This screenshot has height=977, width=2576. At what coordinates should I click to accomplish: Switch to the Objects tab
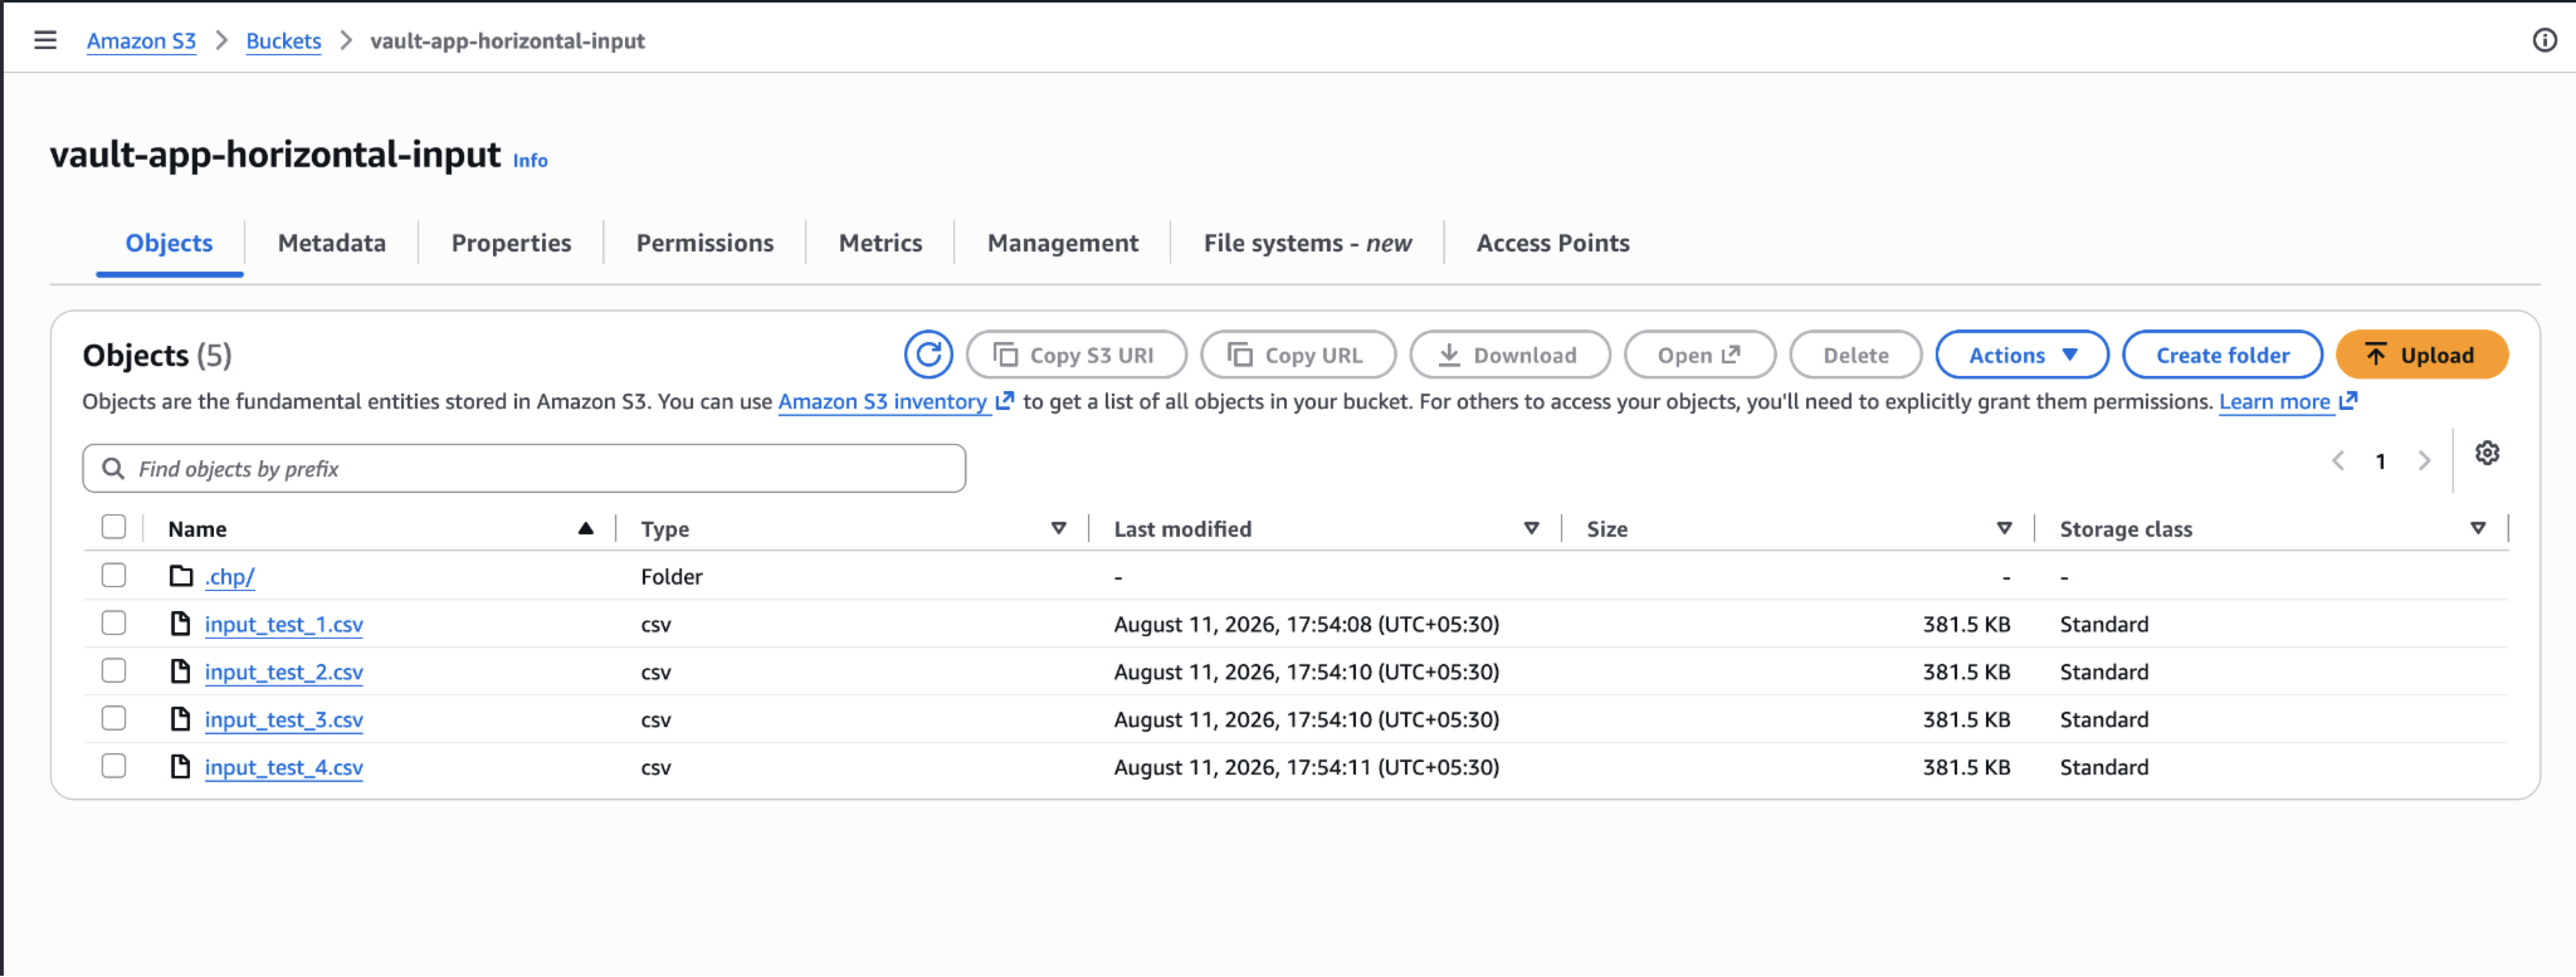pyautogui.click(x=169, y=243)
